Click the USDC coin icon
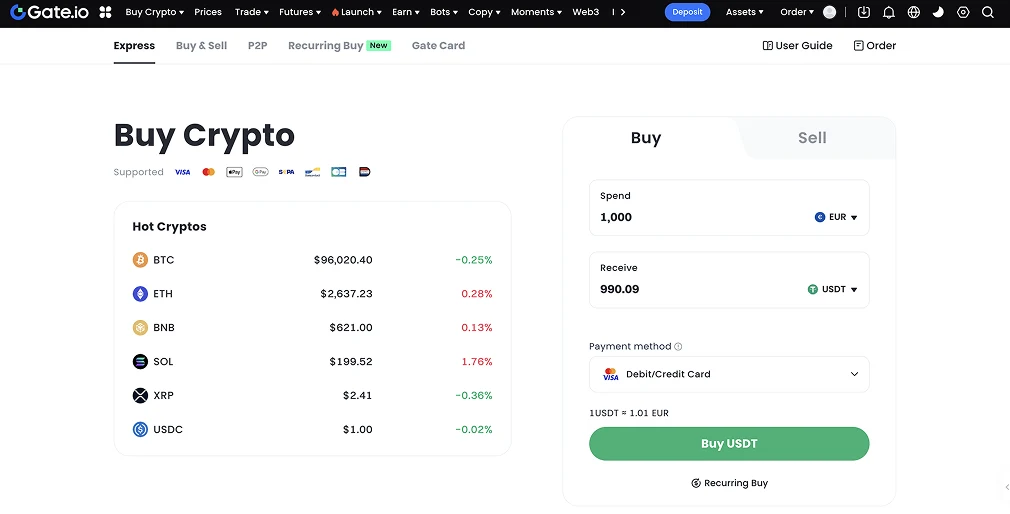This screenshot has width=1010, height=514. pos(140,429)
